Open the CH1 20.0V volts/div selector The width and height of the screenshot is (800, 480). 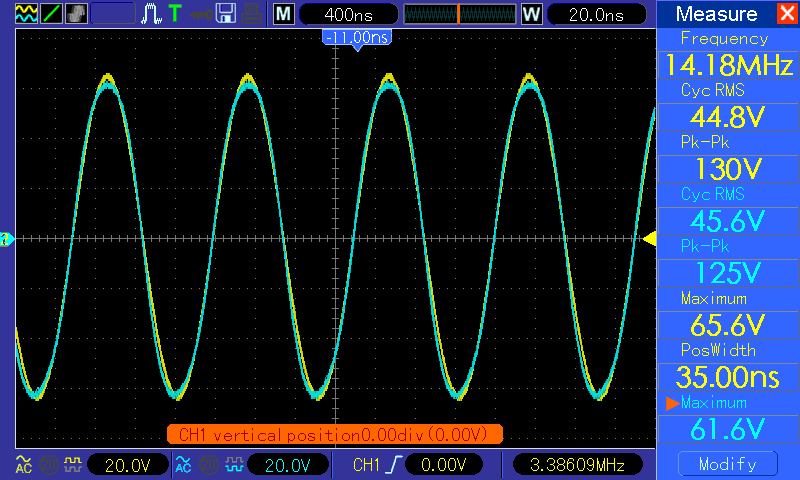coord(127,464)
